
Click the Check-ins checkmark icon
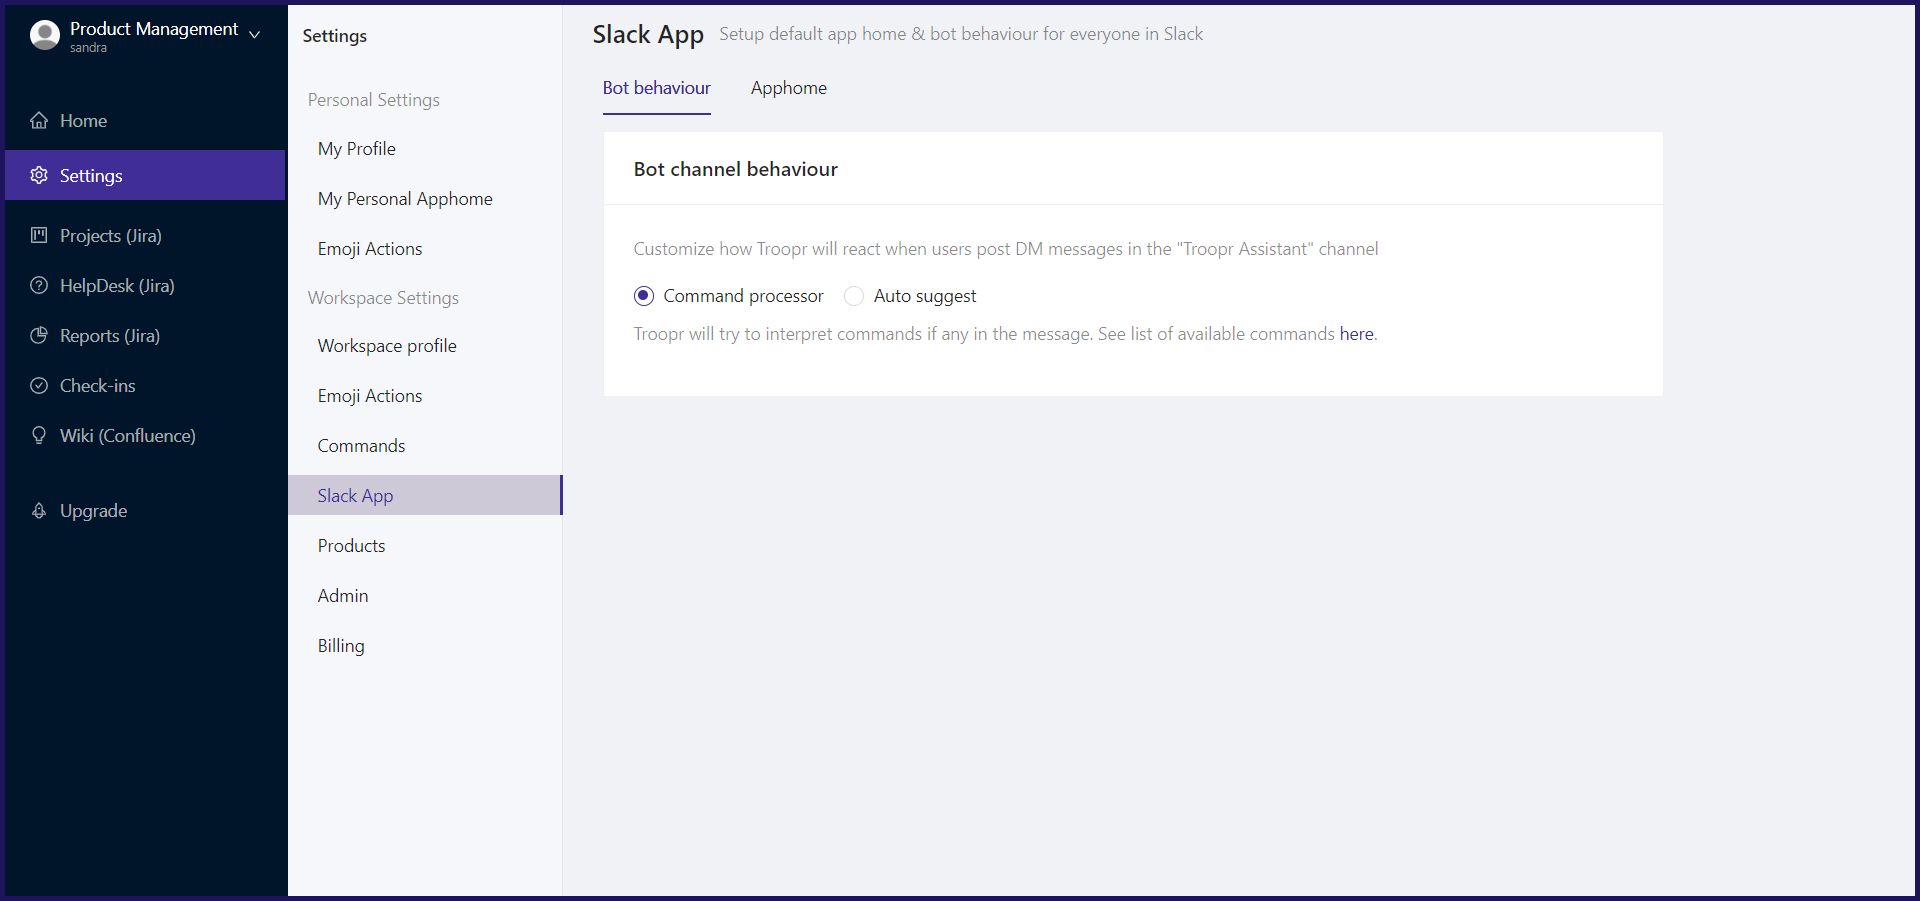[x=39, y=386]
